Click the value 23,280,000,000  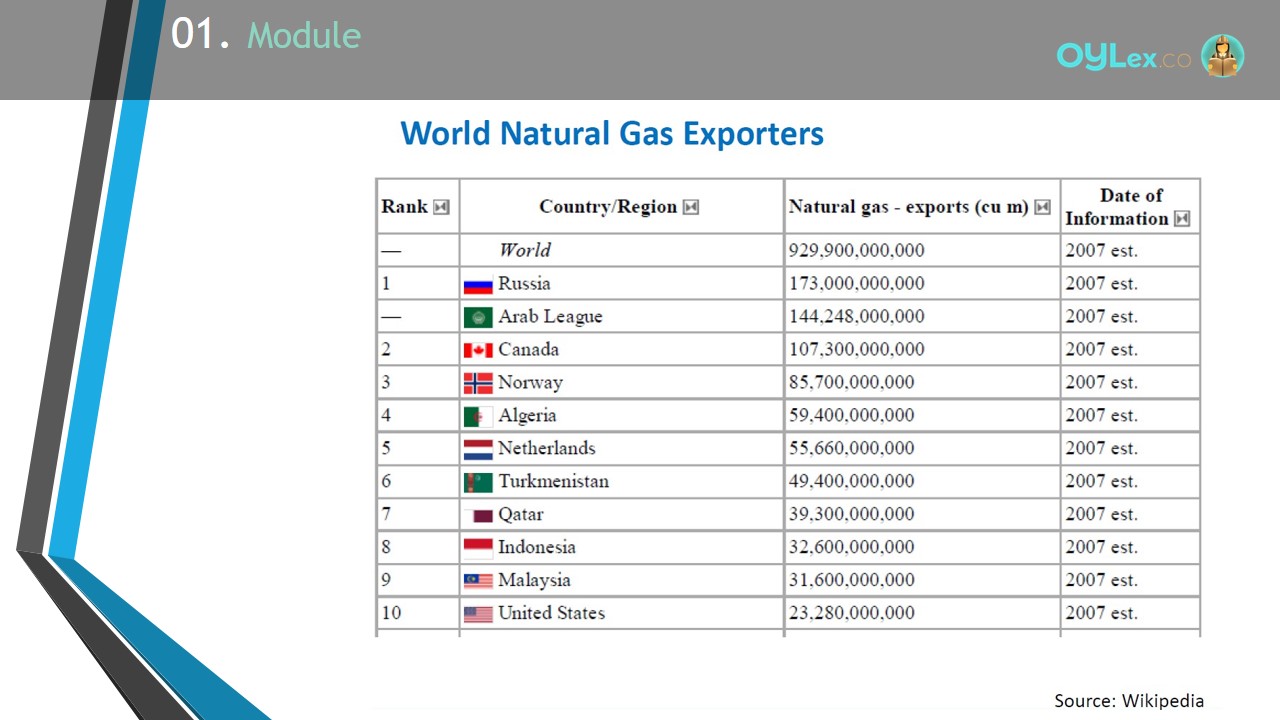pos(851,613)
